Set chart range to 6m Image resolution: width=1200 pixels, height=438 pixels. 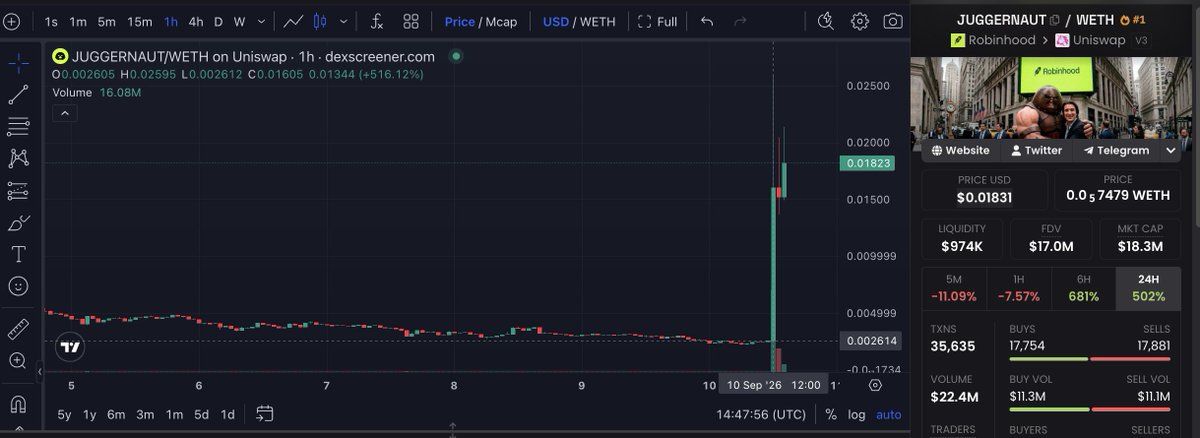pyautogui.click(x=116, y=414)
